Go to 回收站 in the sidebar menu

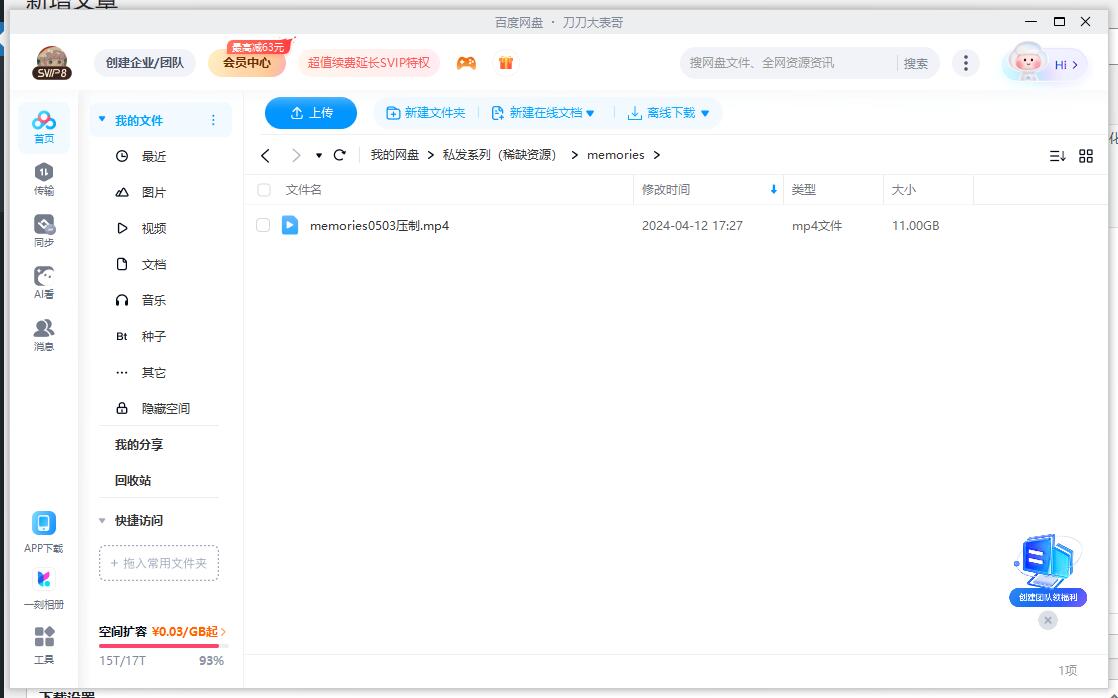click(131, 480)
